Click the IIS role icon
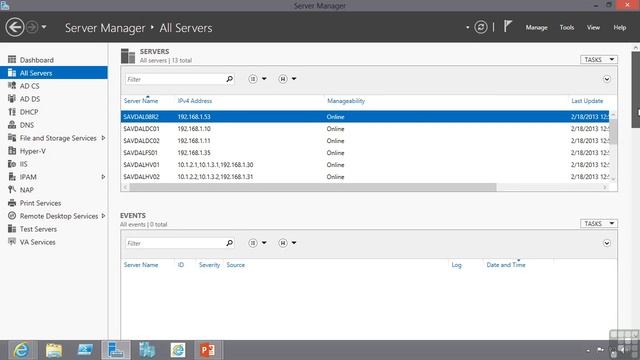This screenshot has height=360, width=640. point(12,164)
